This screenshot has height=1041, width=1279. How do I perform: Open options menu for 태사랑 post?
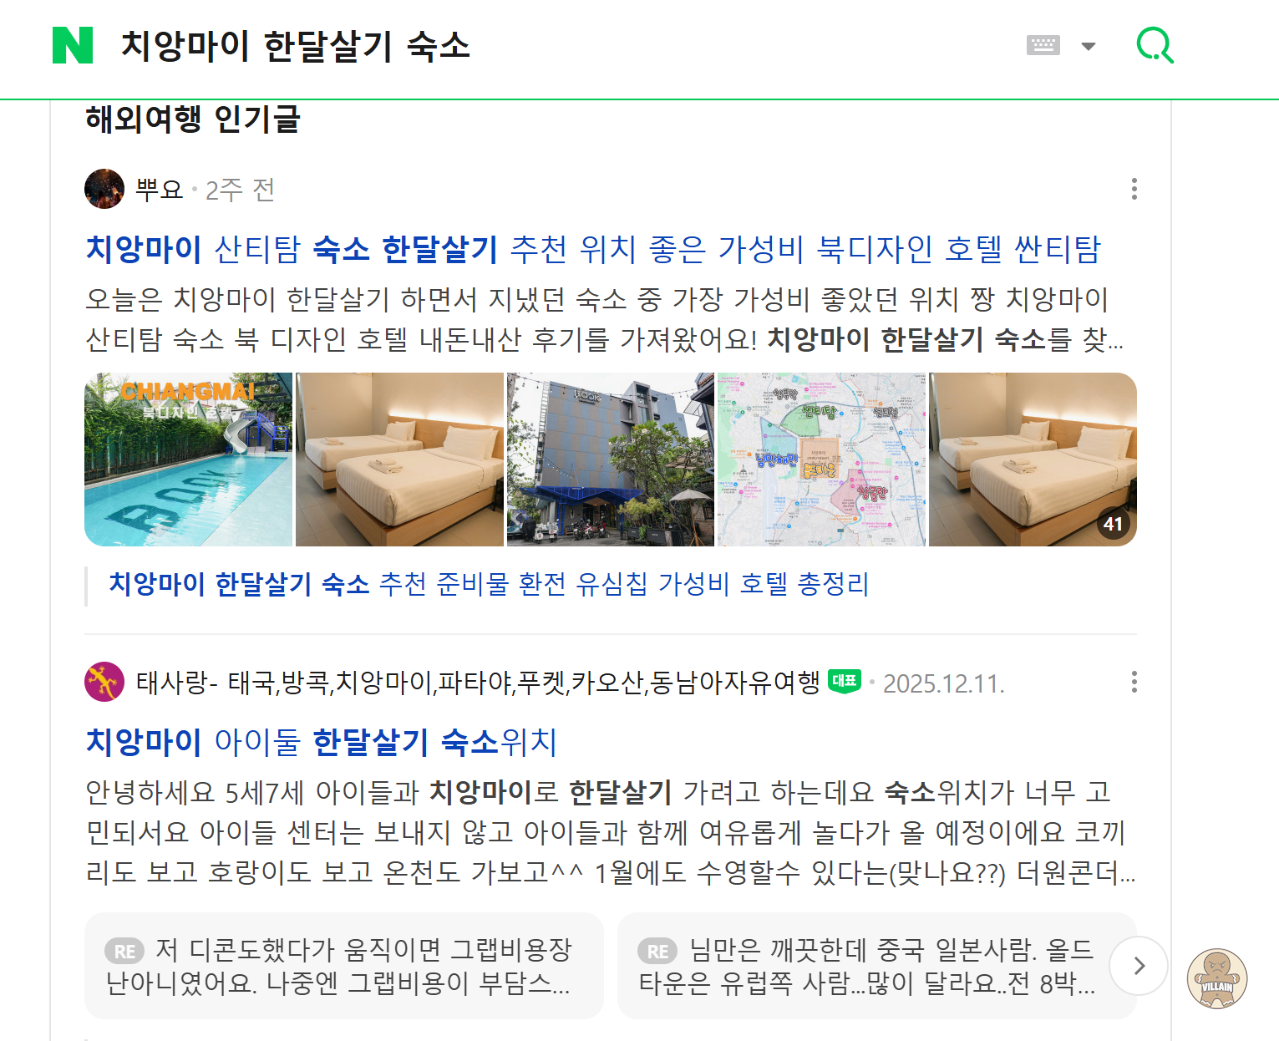click(x=1134, y=682)
